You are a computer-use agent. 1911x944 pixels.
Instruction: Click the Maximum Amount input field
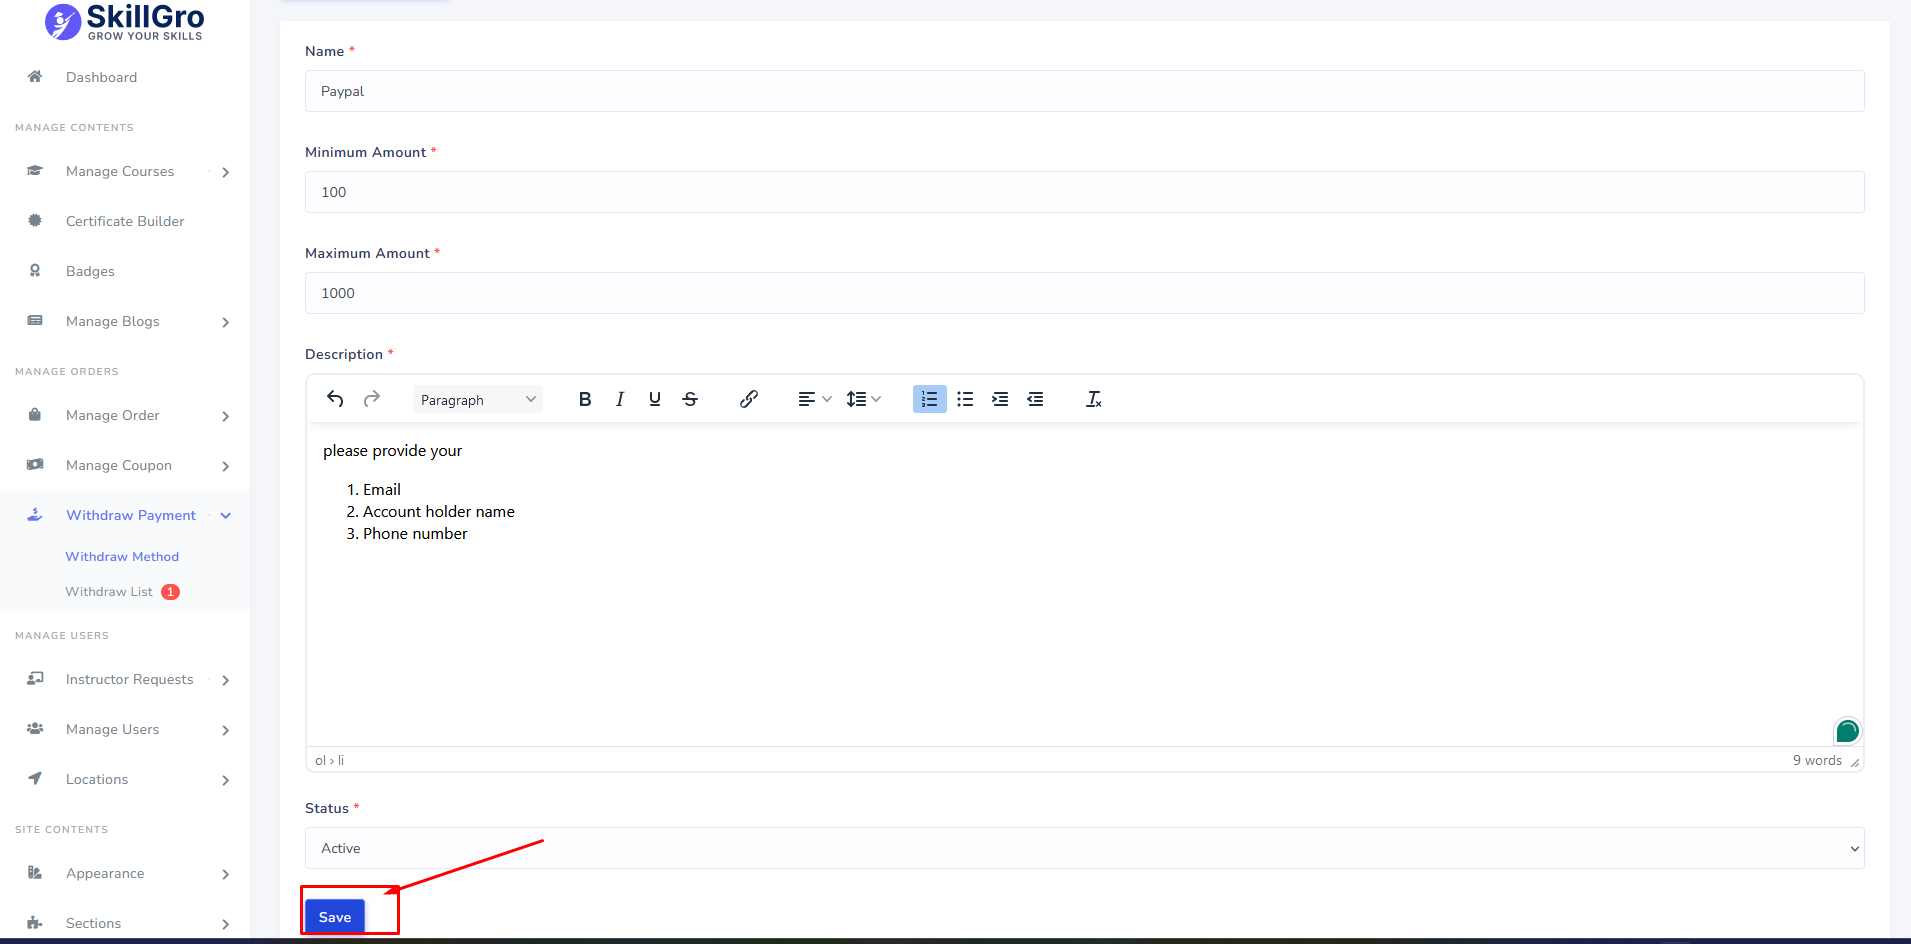(1084, 293)
